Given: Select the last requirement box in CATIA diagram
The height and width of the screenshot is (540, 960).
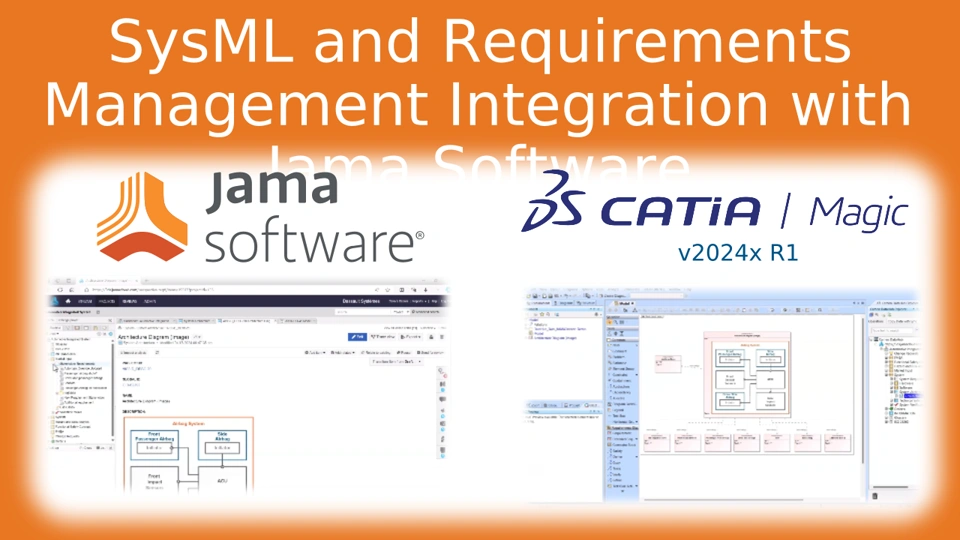Looking at the screenshot, I should point(838,443).
